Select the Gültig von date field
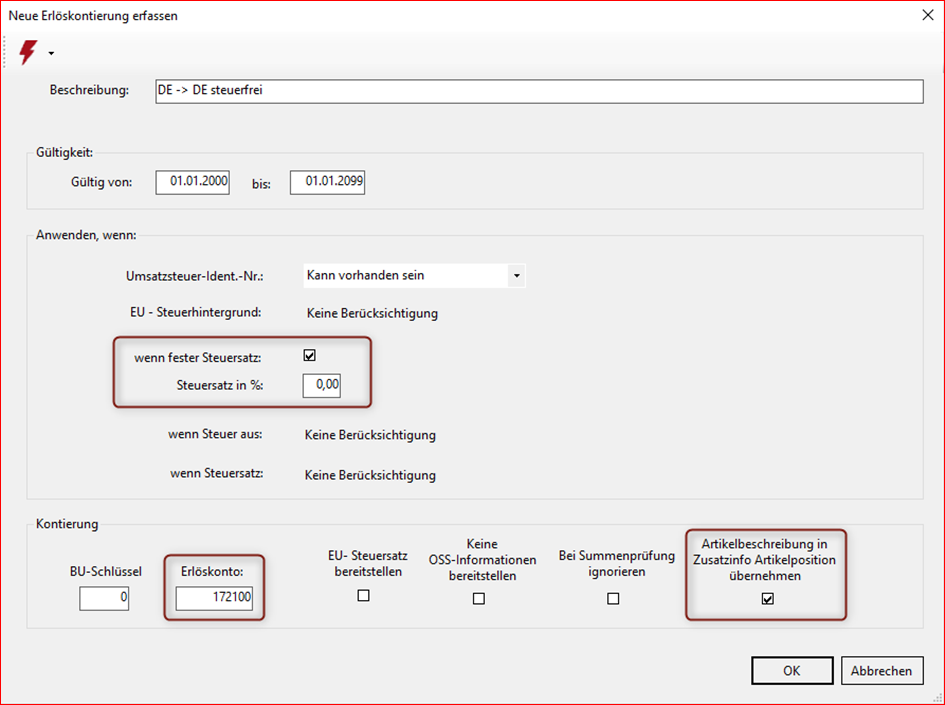Viewport: 945px width, 705px height. (x=192, y=182)
